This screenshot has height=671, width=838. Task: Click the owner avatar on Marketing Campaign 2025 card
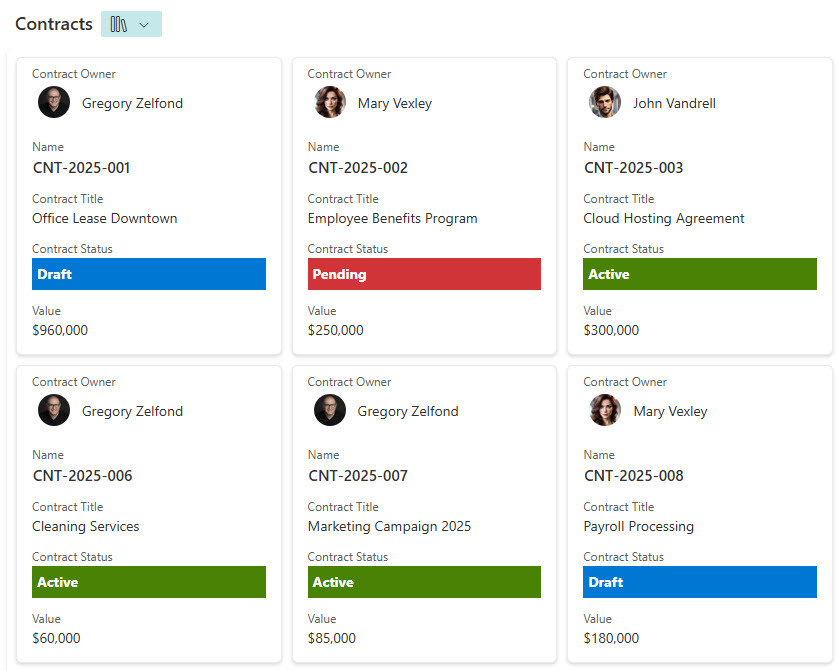[330, 411]
